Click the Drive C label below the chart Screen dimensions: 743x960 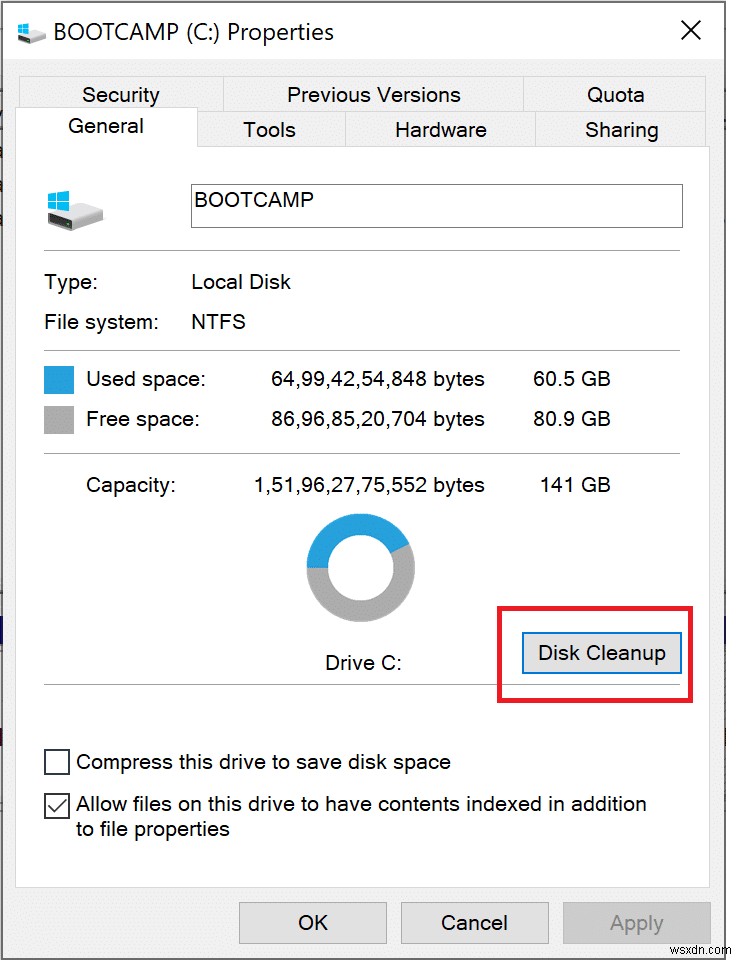[x=362, y=662]
